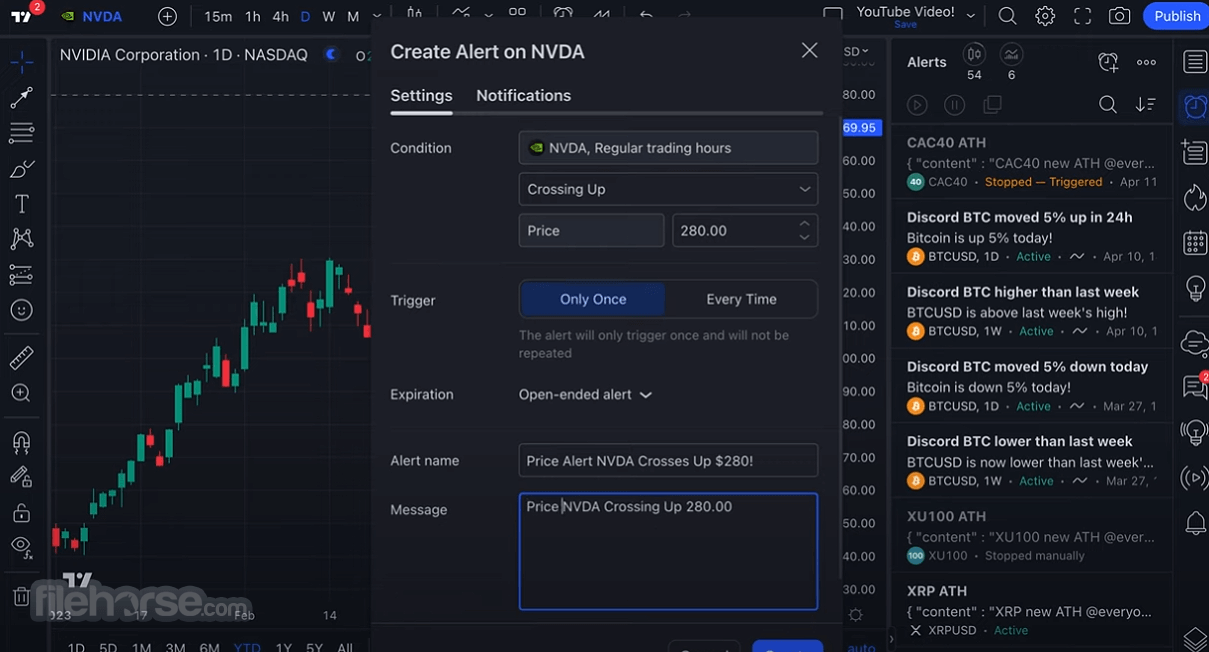This screenshot has width=1209, height=652.
Task: Select the crosshair cursor tool
Action: tap(21, 62)
